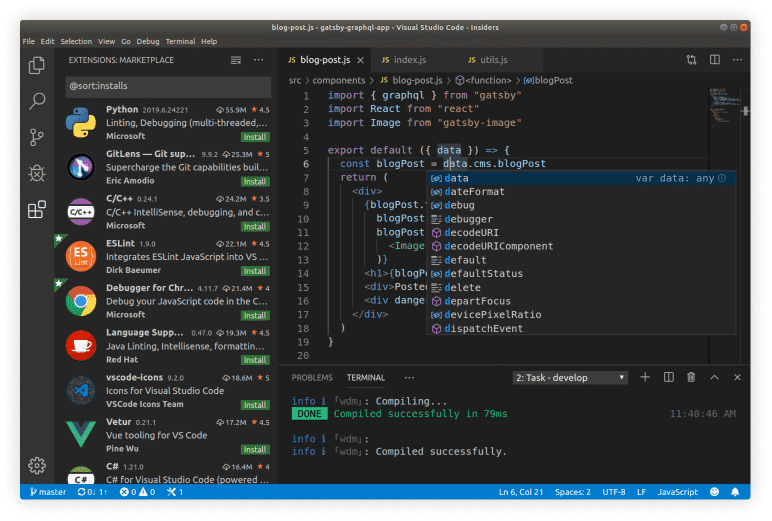This screenshot has height=521, width=772.
Task: Open the Debug view in activity bar
Action: click(x=36, y=173)
